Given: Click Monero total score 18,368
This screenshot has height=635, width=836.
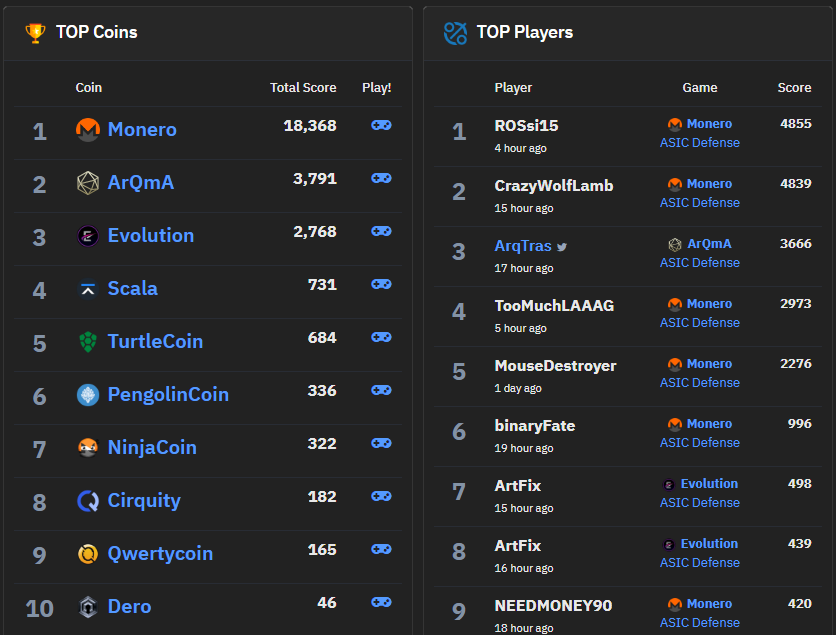Looking at the screenshot, I should point(310,126).
